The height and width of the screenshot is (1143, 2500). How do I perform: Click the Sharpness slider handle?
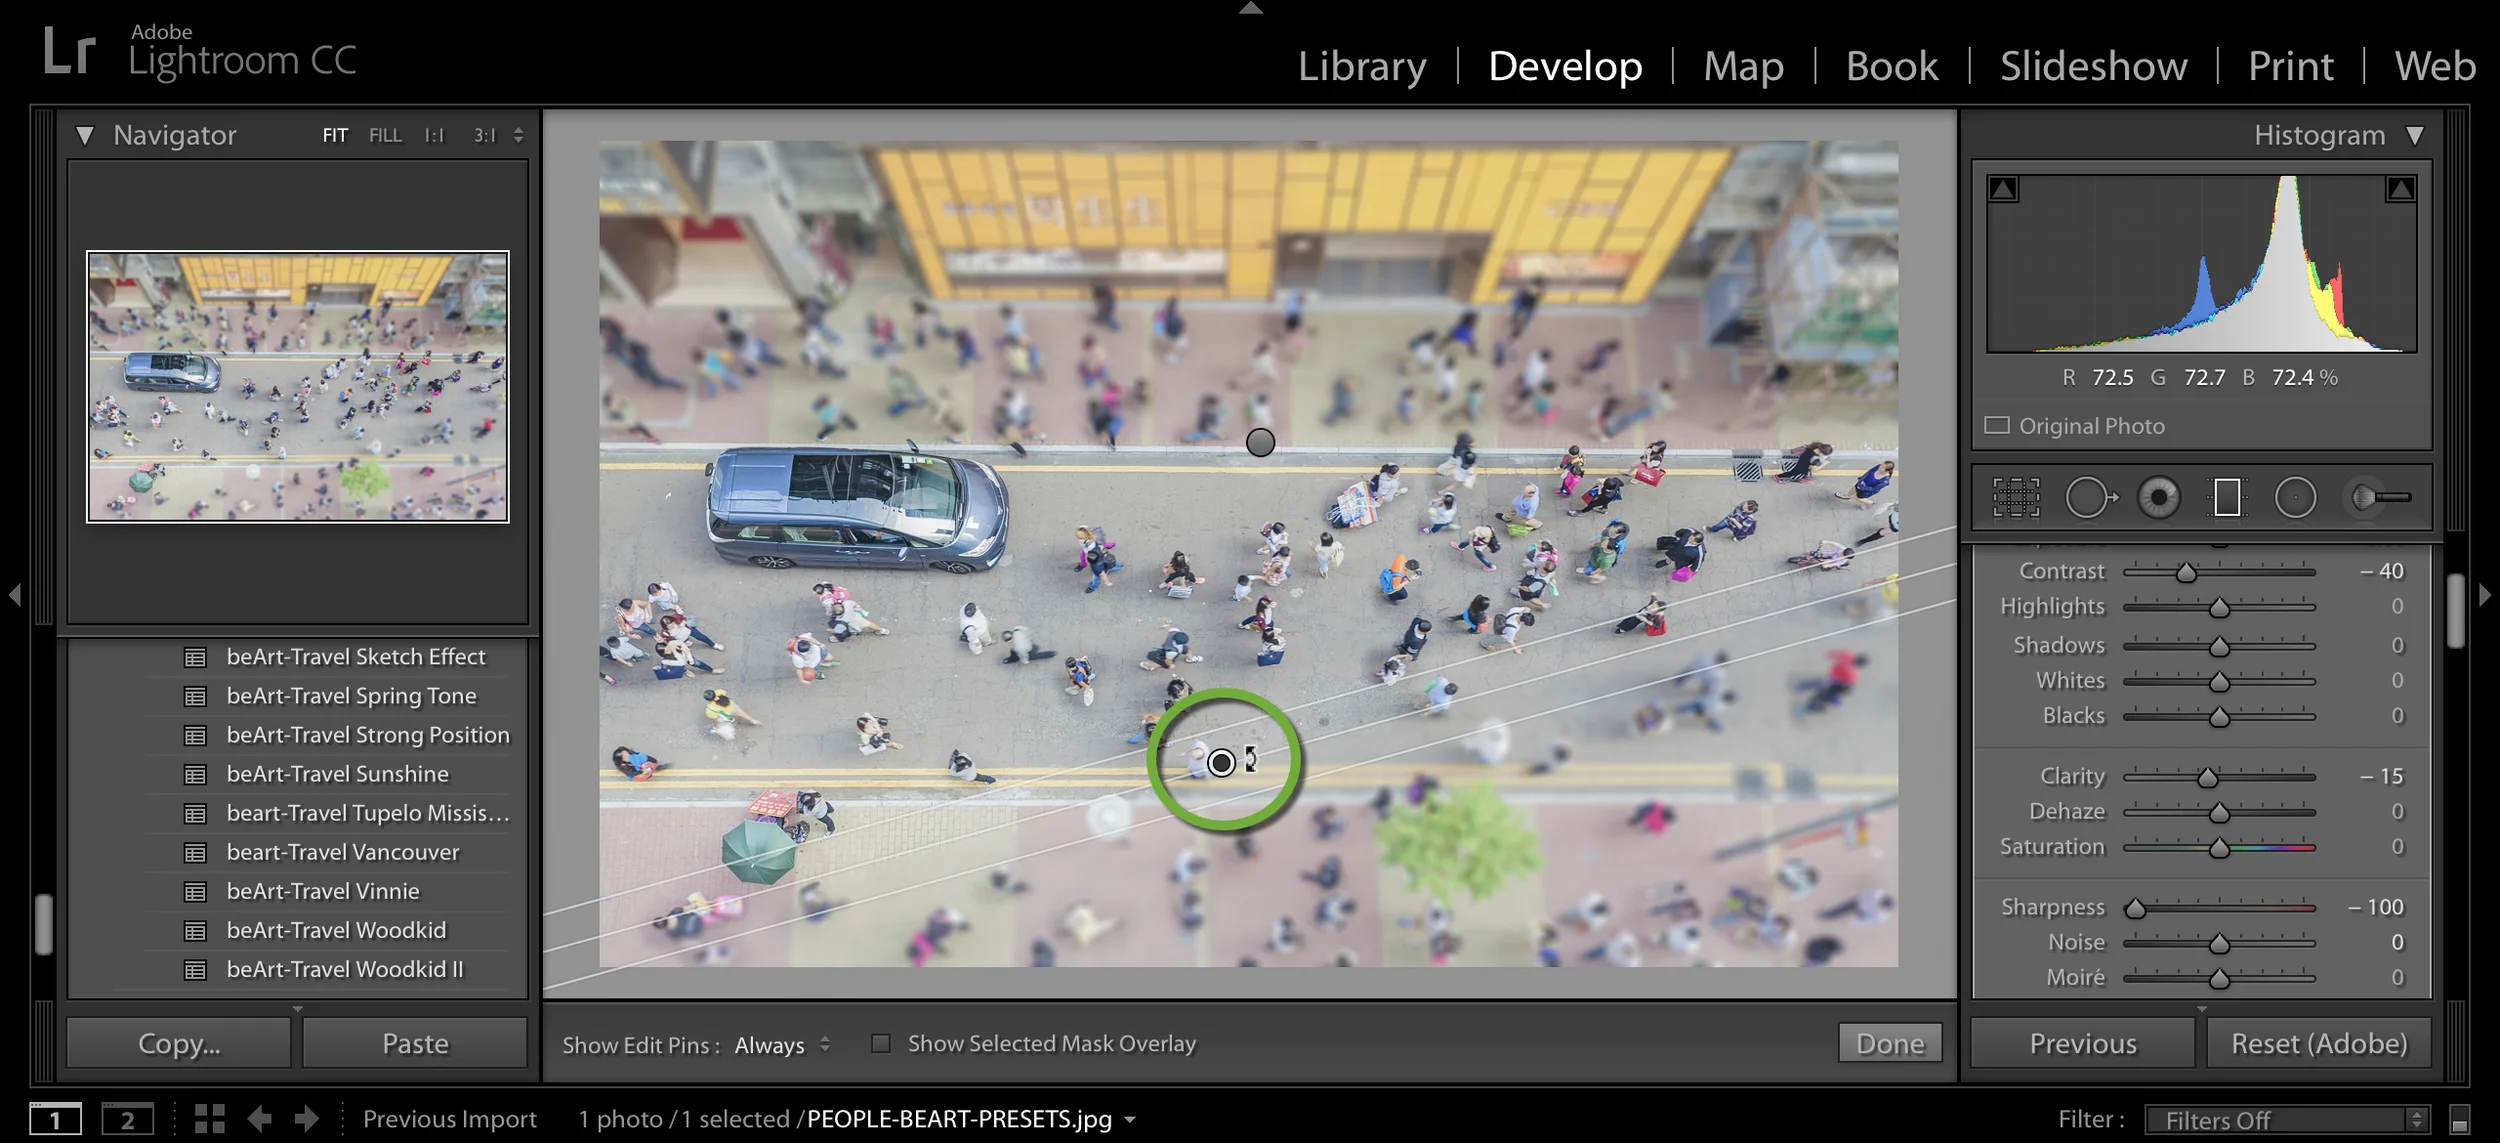click(2135, 908)
